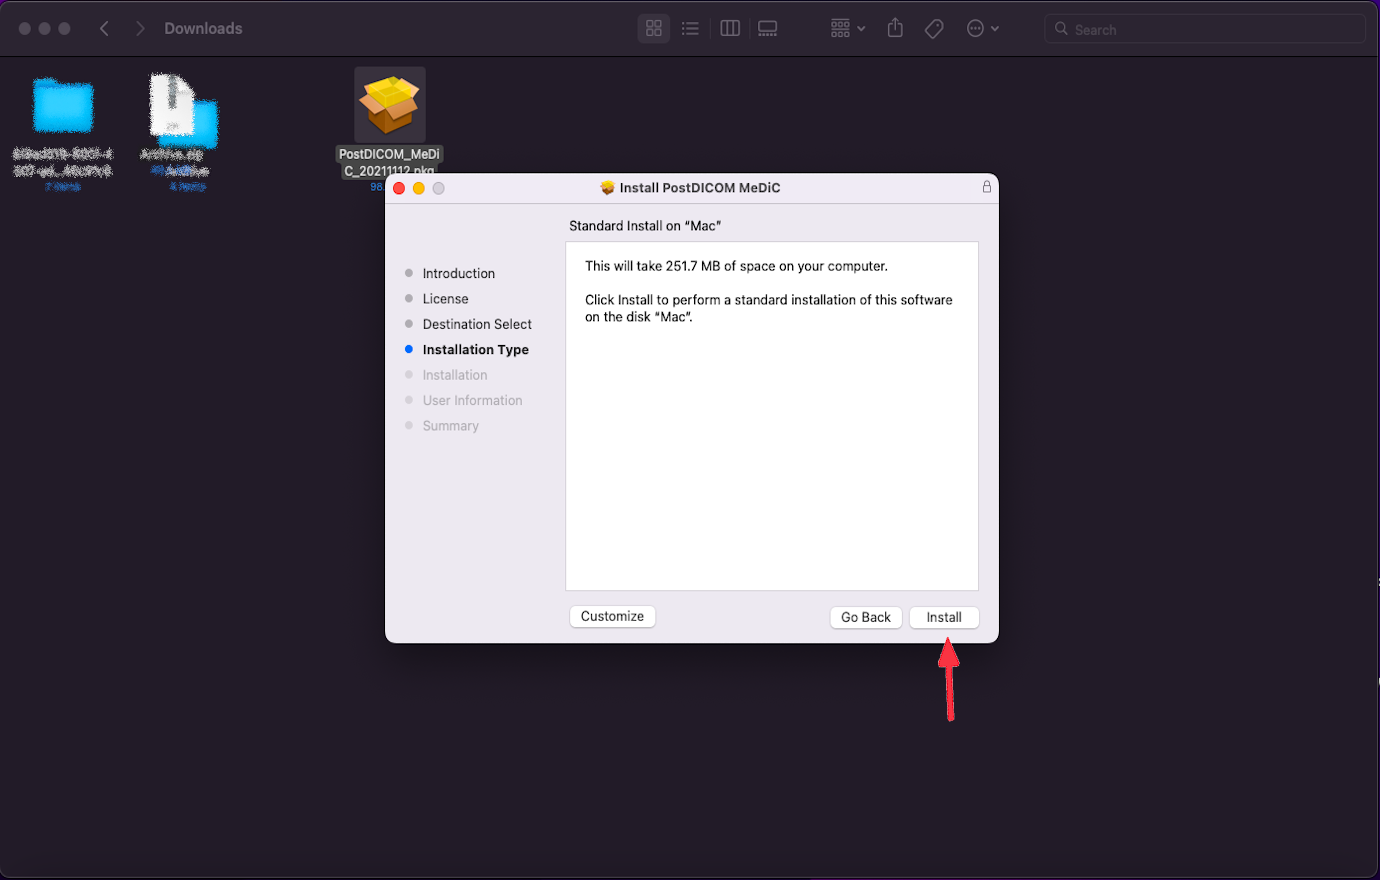This screenshot has width=1380, height=880.
Task: Click the Tags icon in the toolbar
Action: [933, 28]
